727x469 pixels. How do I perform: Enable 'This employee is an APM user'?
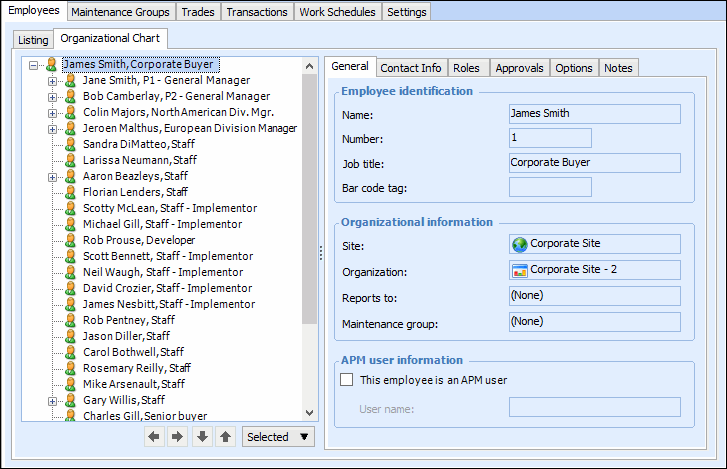[347, 380]
